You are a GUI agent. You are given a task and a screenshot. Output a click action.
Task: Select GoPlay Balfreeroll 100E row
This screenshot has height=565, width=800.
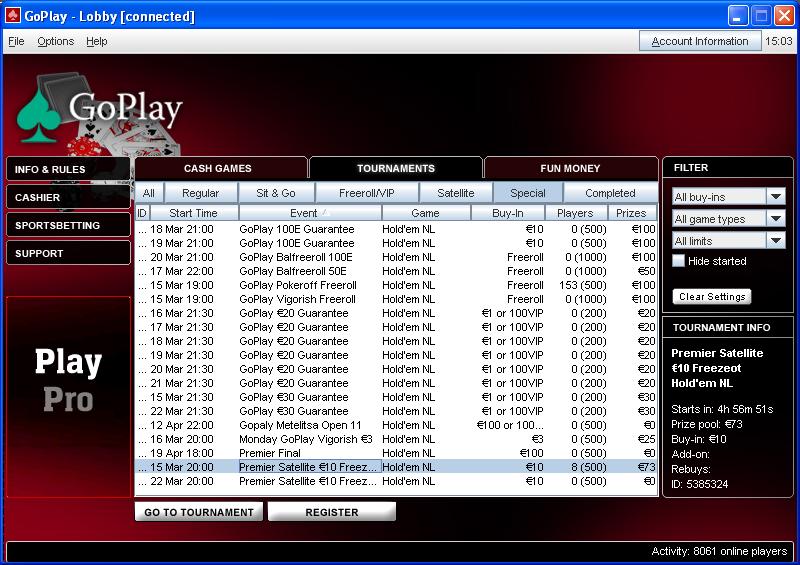[396, 257]
